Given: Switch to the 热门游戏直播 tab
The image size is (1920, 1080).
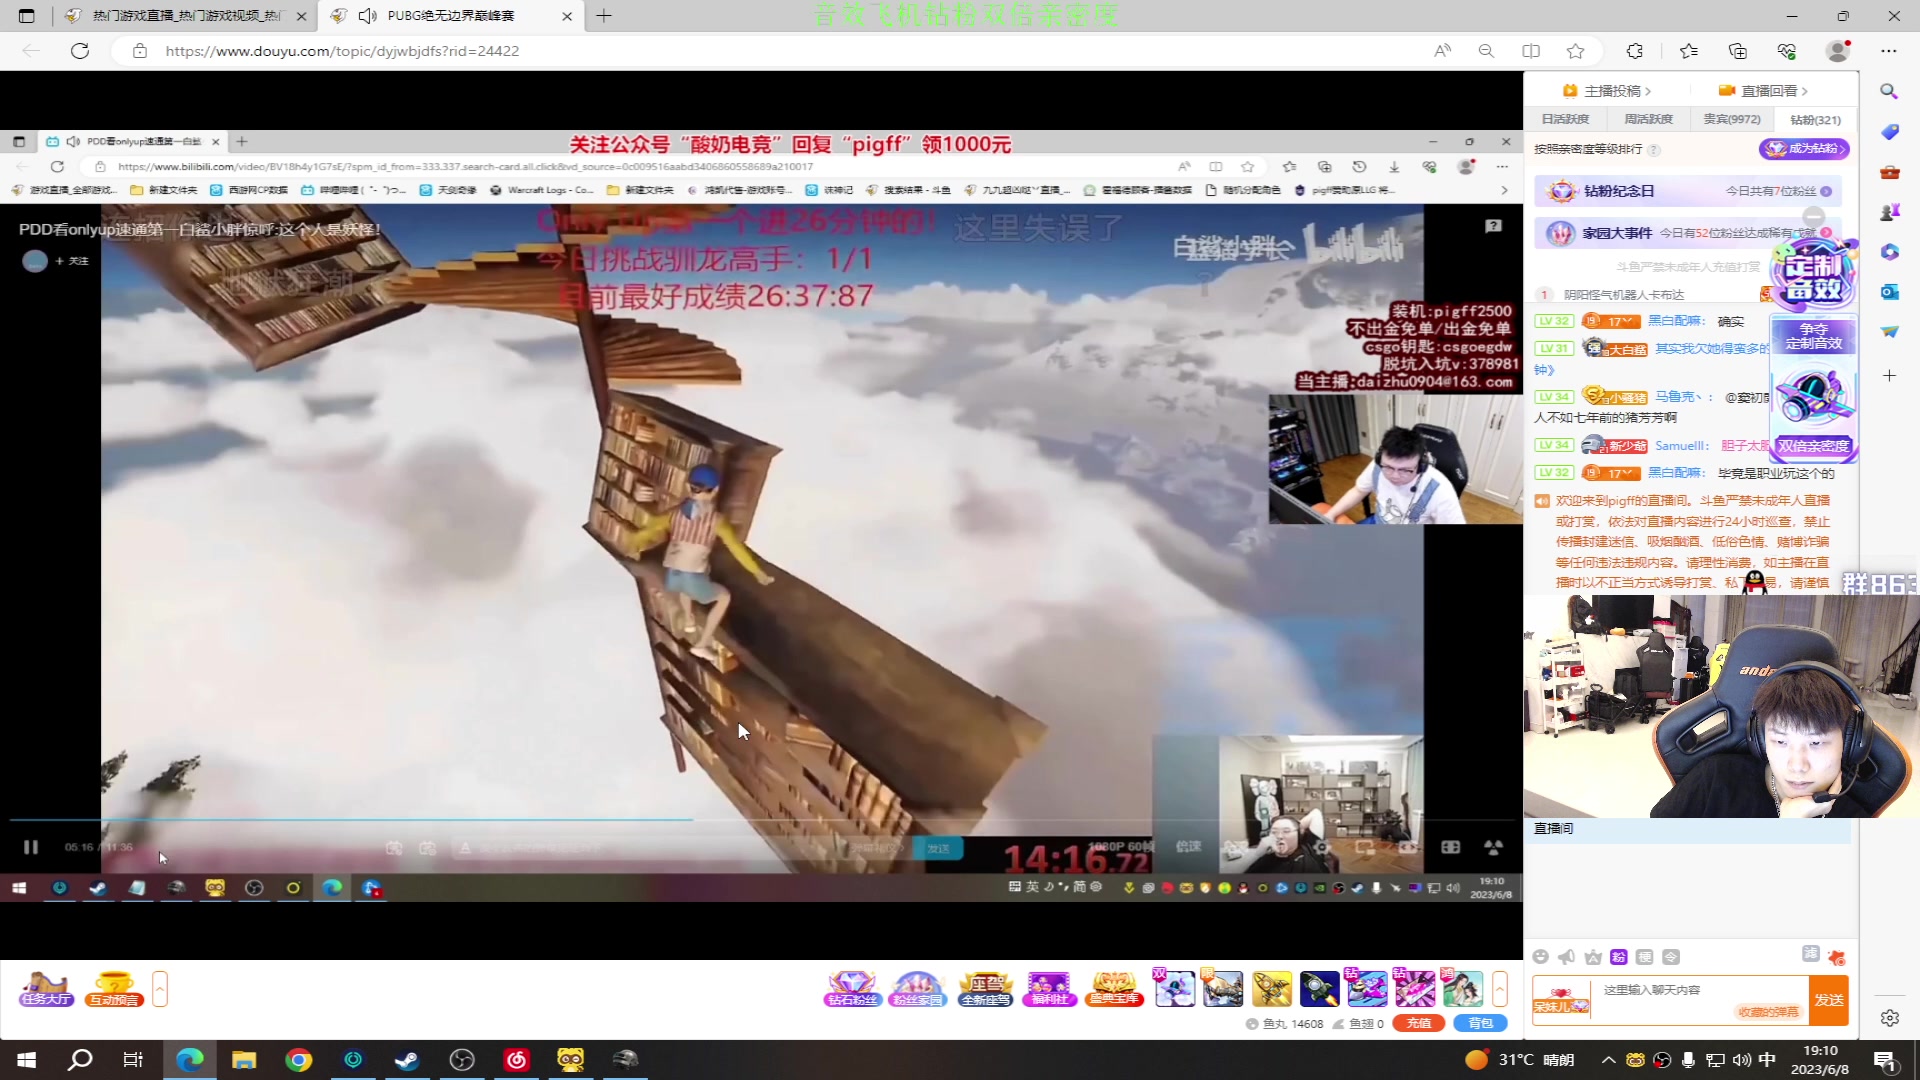Looking at the screenshot, I should point(185,16).
